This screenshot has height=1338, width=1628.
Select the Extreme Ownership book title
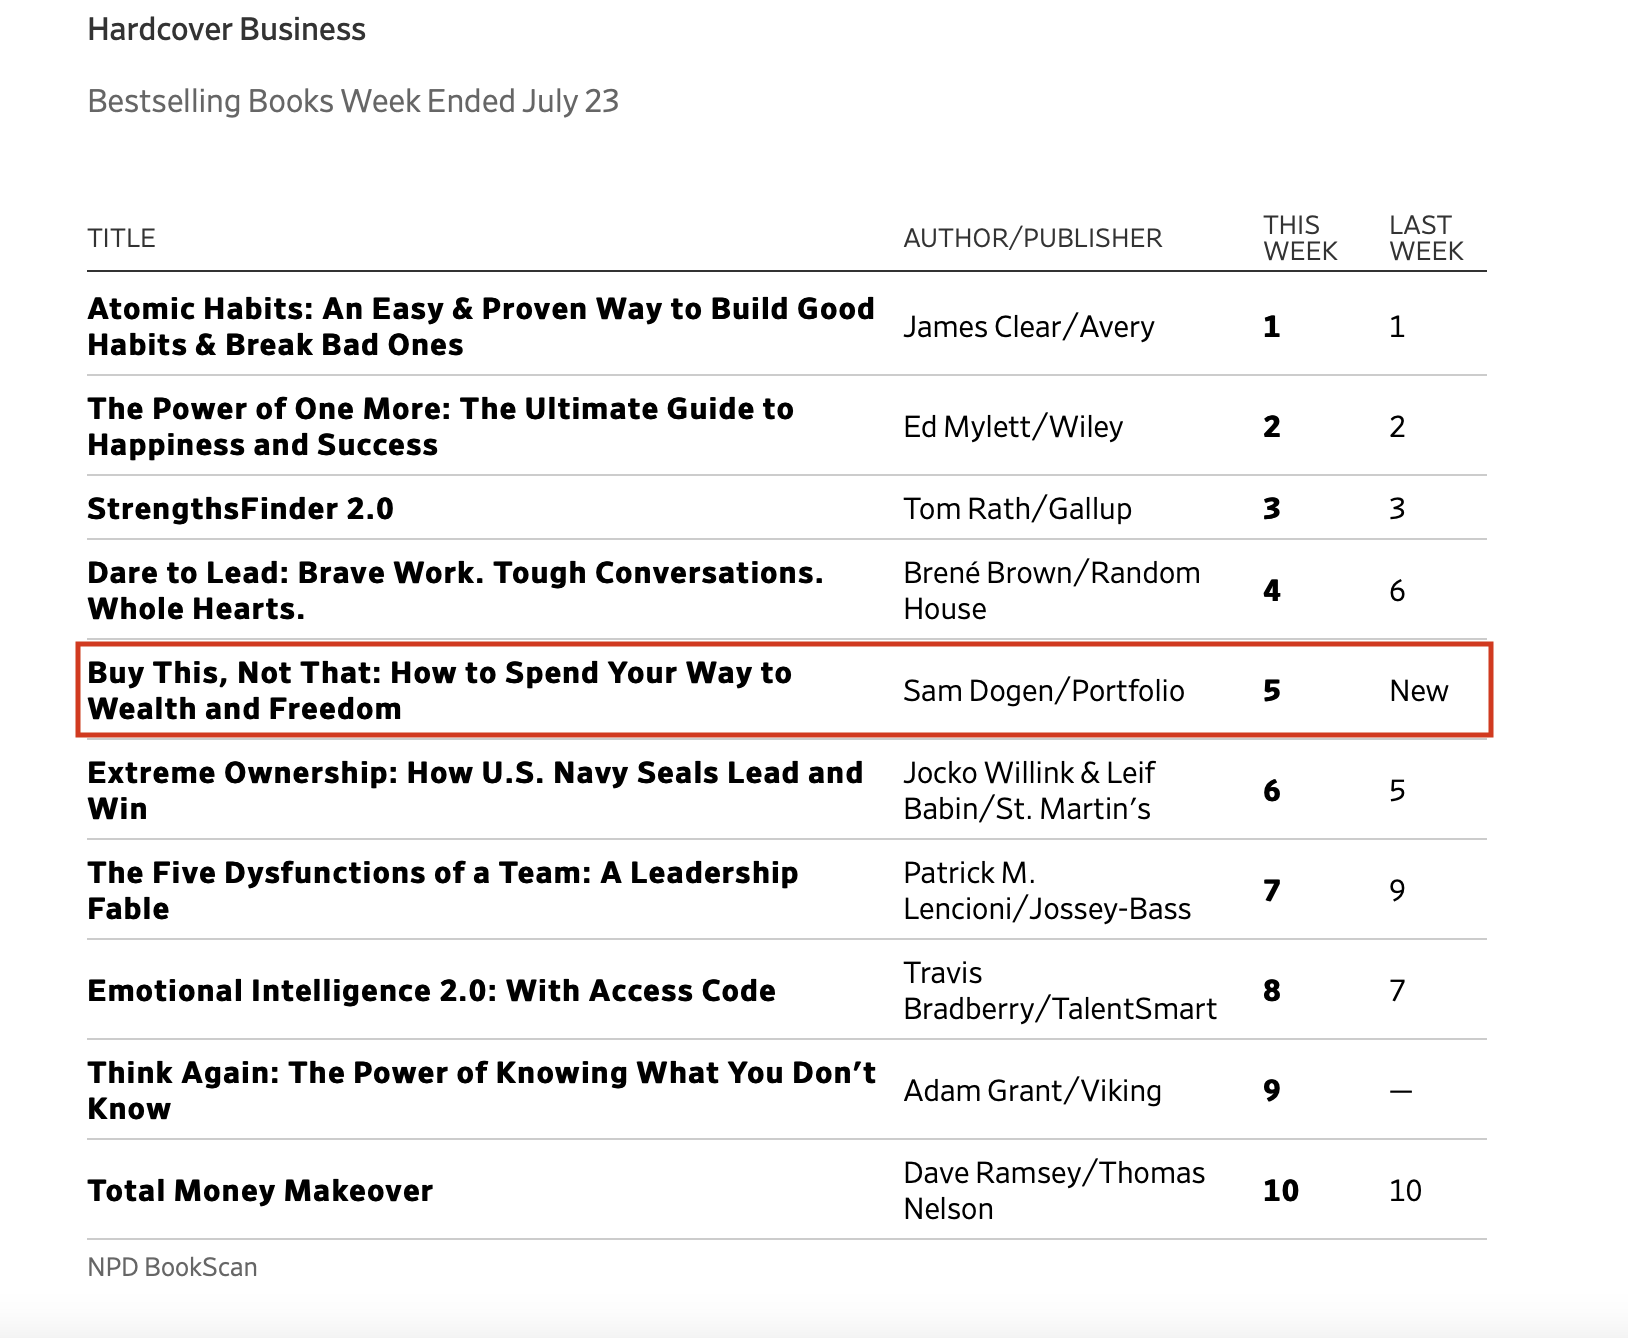(x=474, y=790)
